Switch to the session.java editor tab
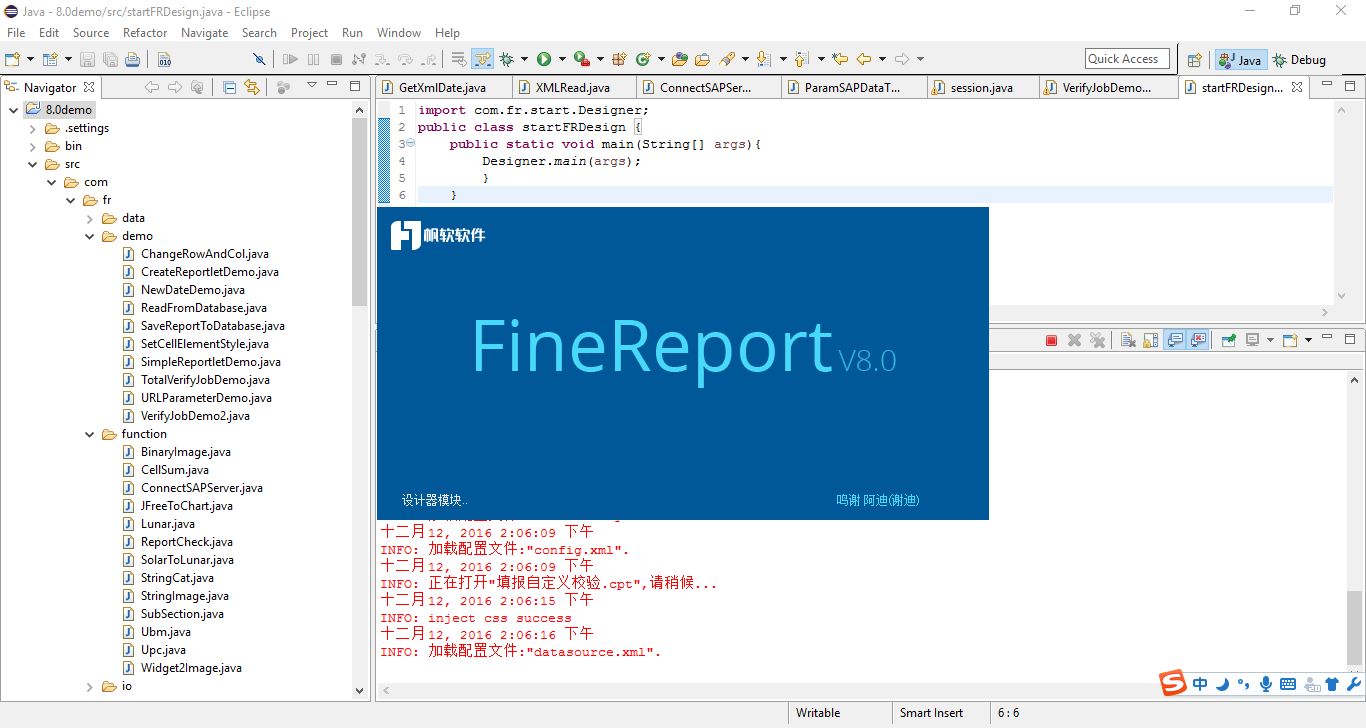Screen dimensions: 1366x728 [982, 88]
